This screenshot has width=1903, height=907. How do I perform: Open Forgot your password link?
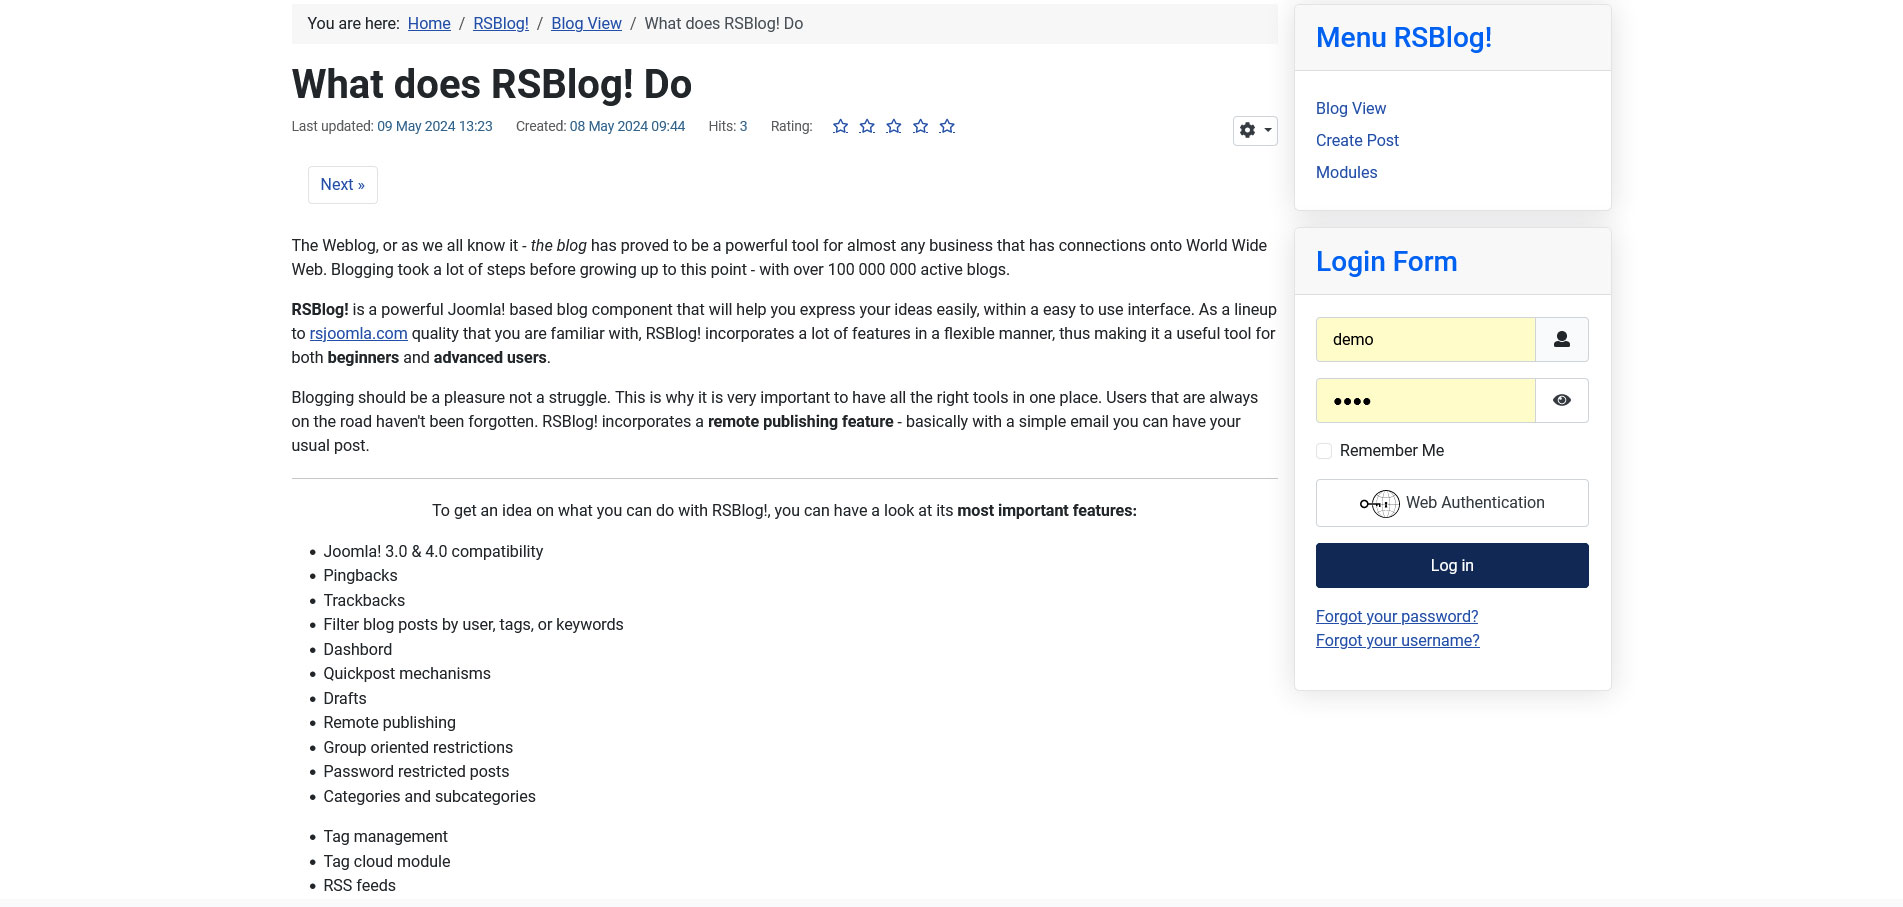point(1397,617)
